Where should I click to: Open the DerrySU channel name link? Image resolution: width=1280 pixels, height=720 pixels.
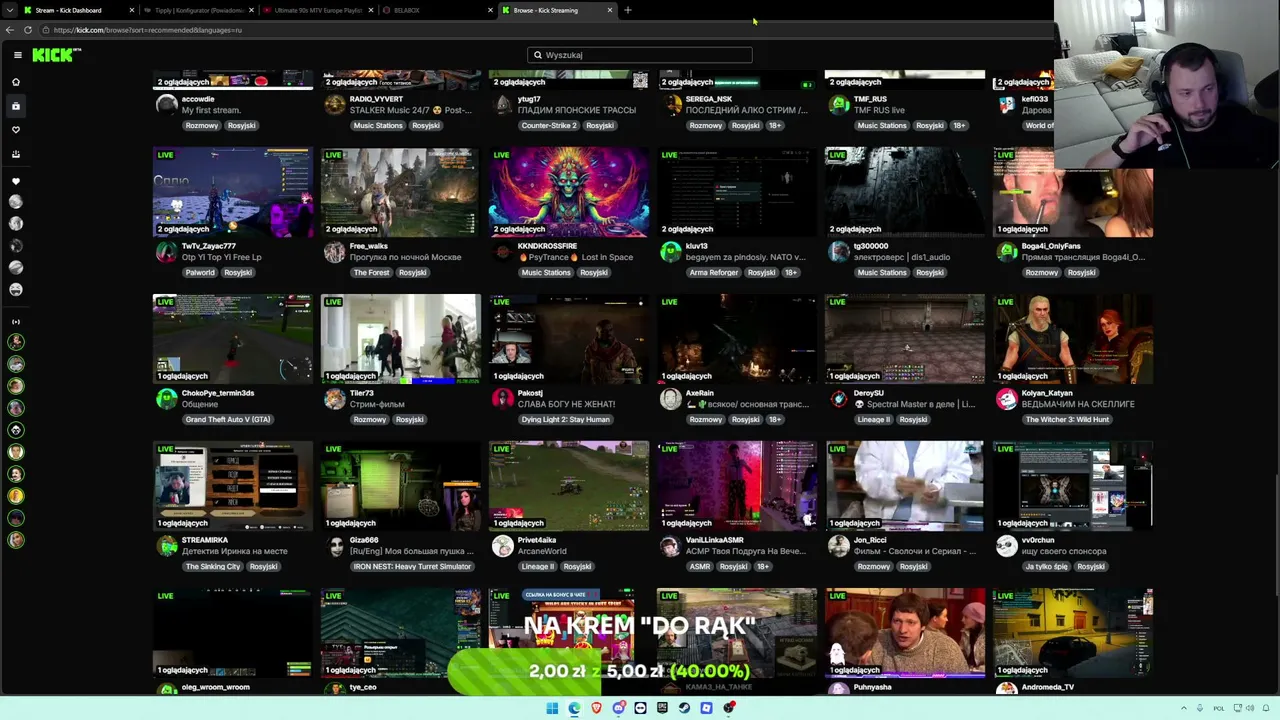point(869,393)
